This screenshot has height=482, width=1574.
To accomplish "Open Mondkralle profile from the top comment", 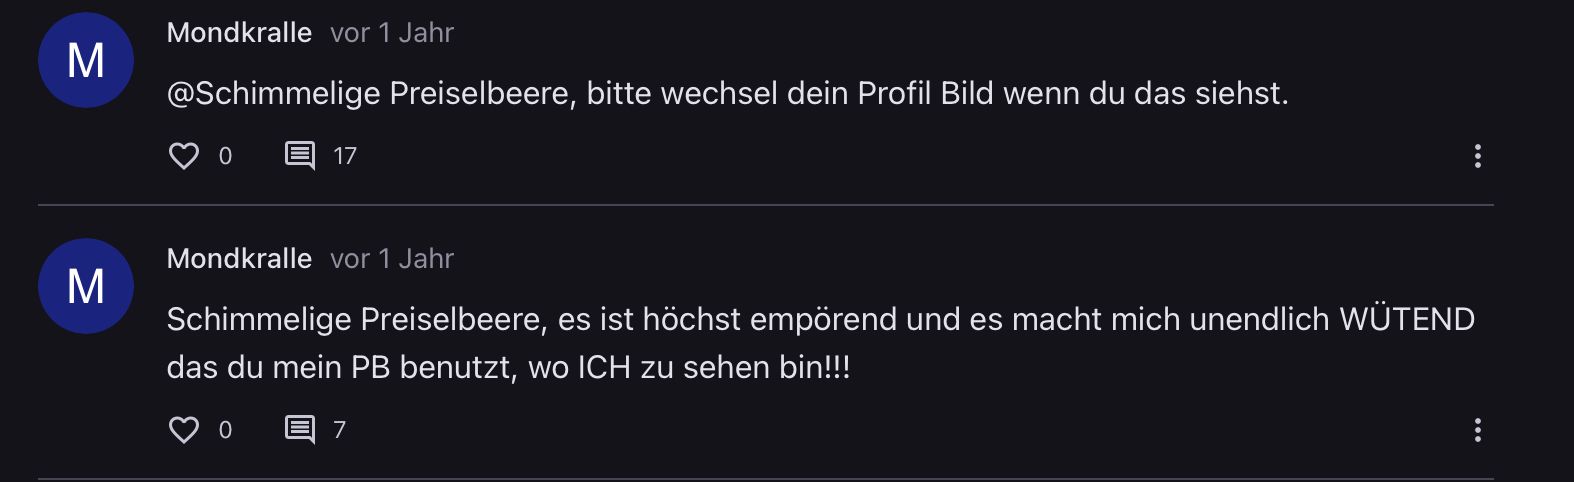I will tap(239, 33).
